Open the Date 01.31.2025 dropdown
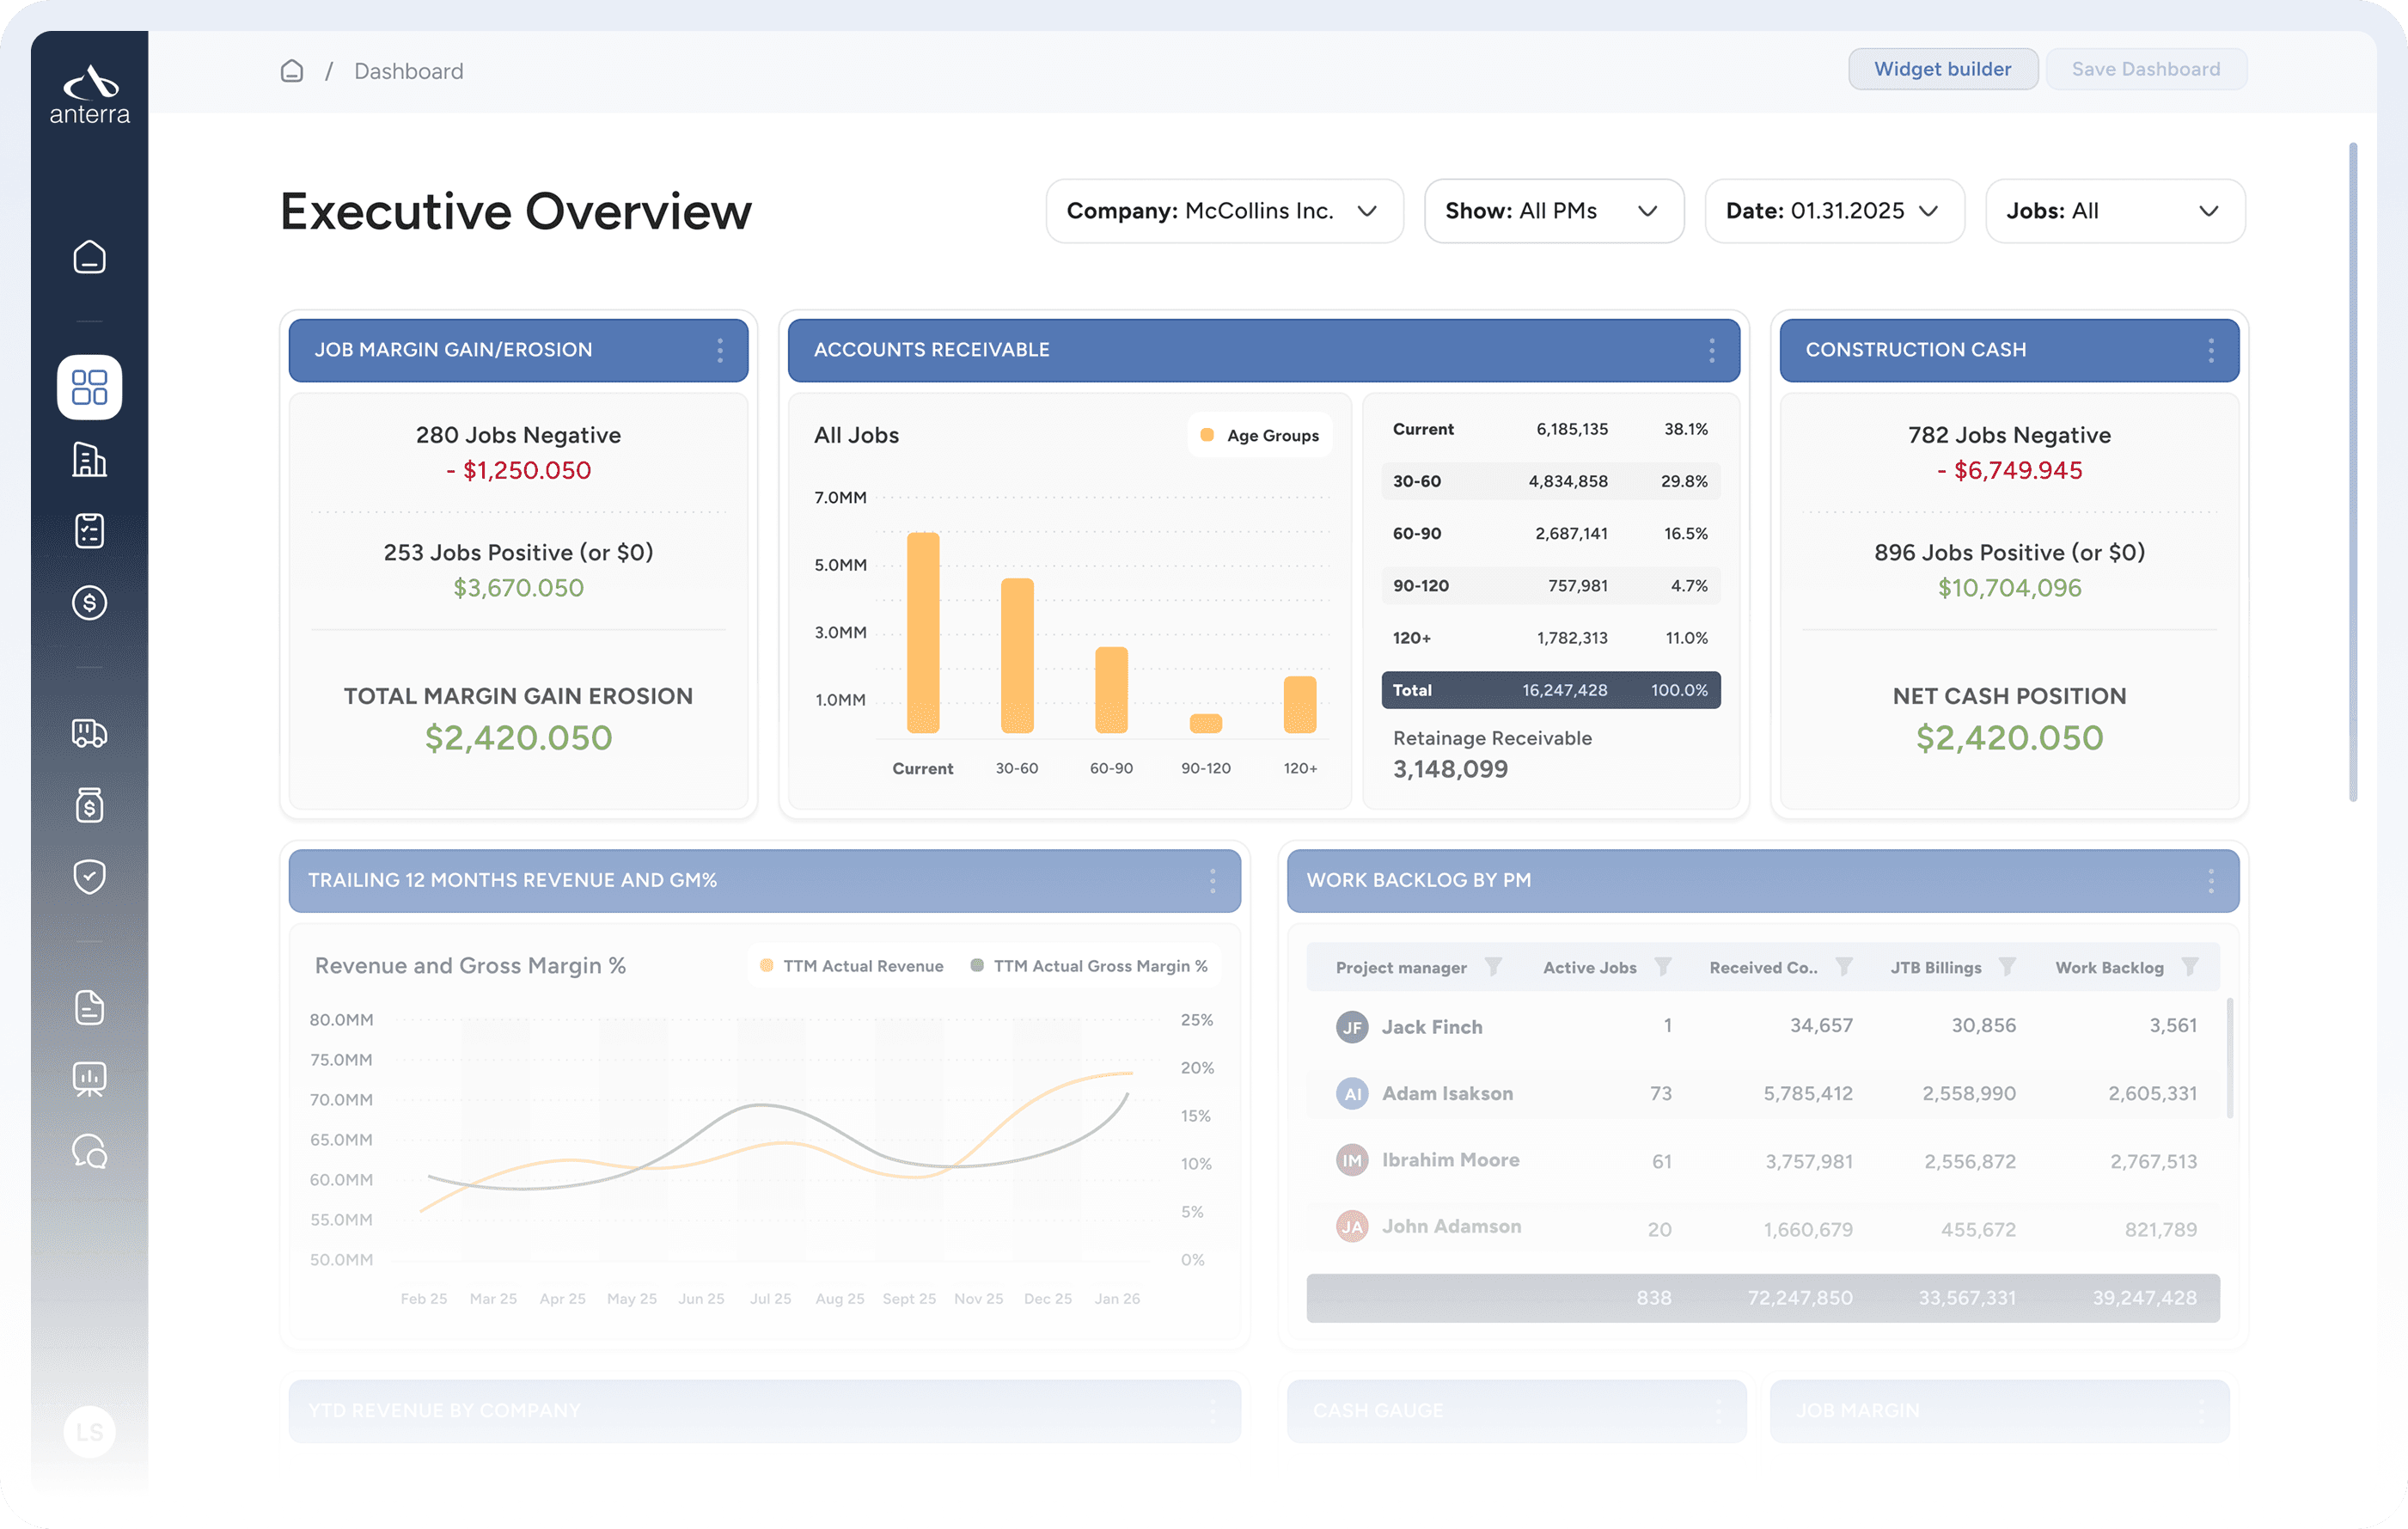Image resolution: width=2408 pixels, height=1529 pixels. (x=1833, y=211)
